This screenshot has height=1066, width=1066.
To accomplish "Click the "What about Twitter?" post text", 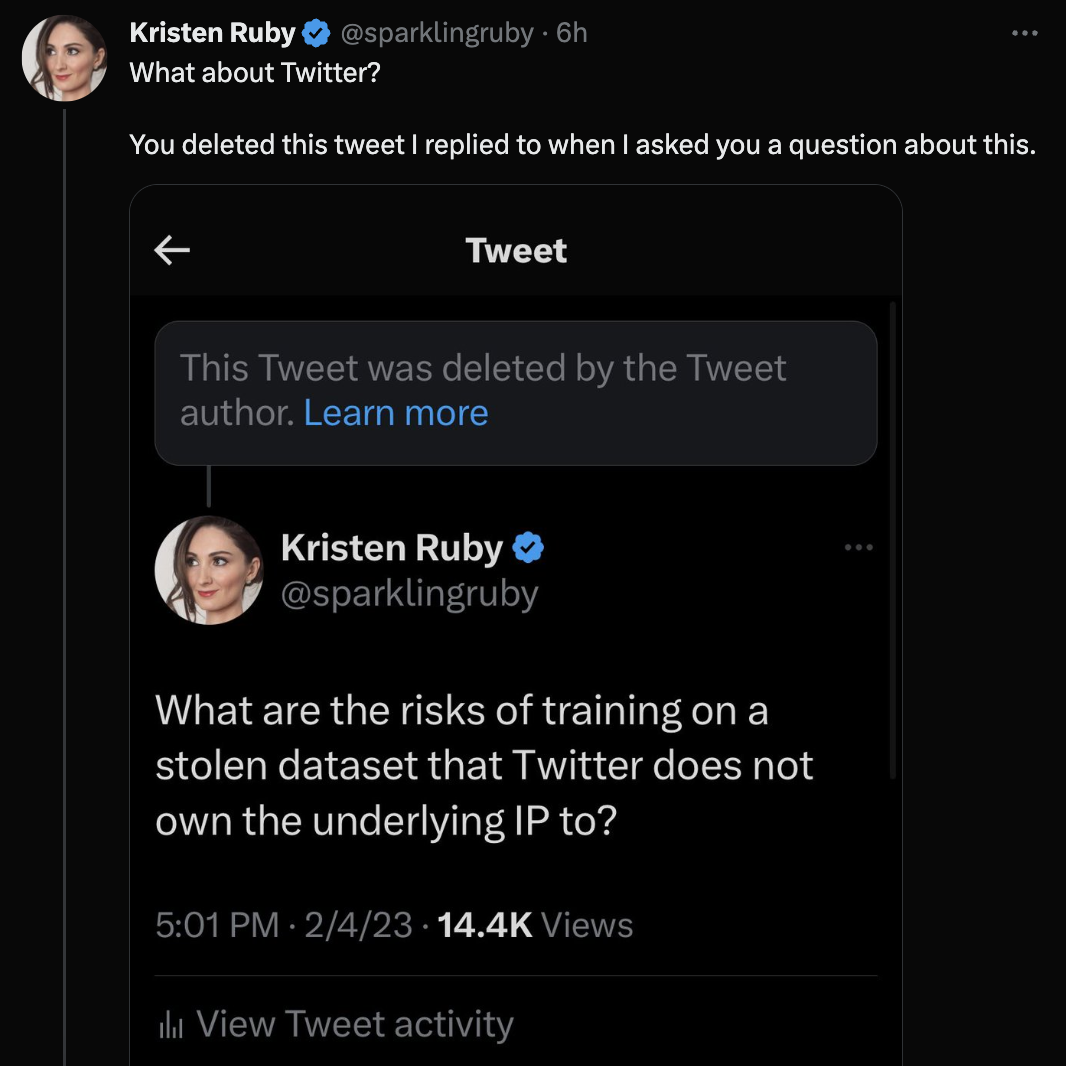I will click(255, 73).
